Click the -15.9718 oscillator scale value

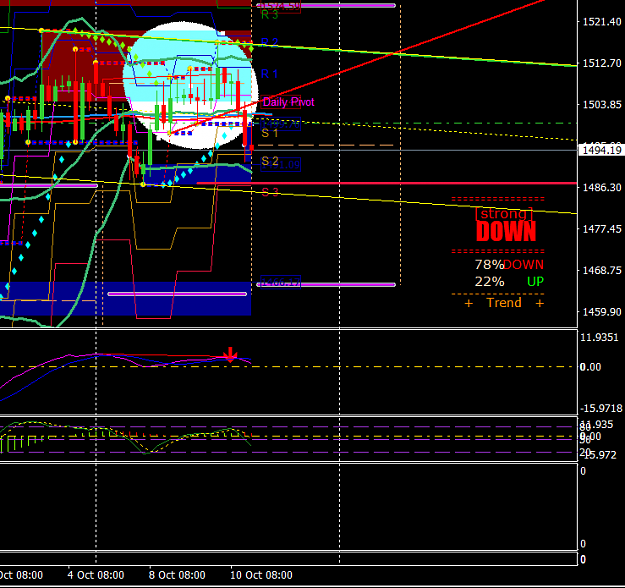[x=601, y=408]
